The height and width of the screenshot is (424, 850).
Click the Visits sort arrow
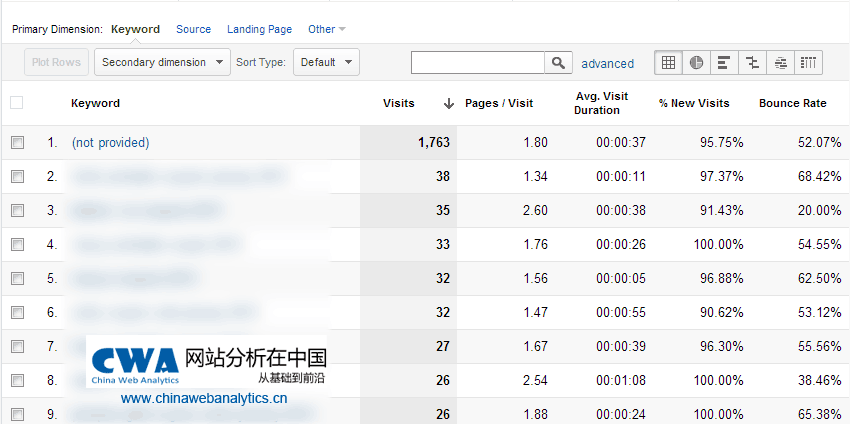pyautogui.click(x=449, y=103)
